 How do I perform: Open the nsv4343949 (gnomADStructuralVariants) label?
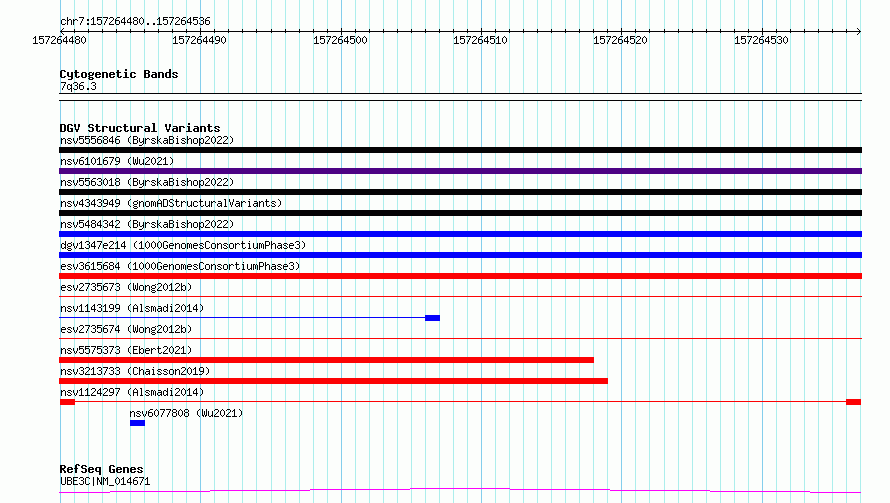tap(171, 203)
